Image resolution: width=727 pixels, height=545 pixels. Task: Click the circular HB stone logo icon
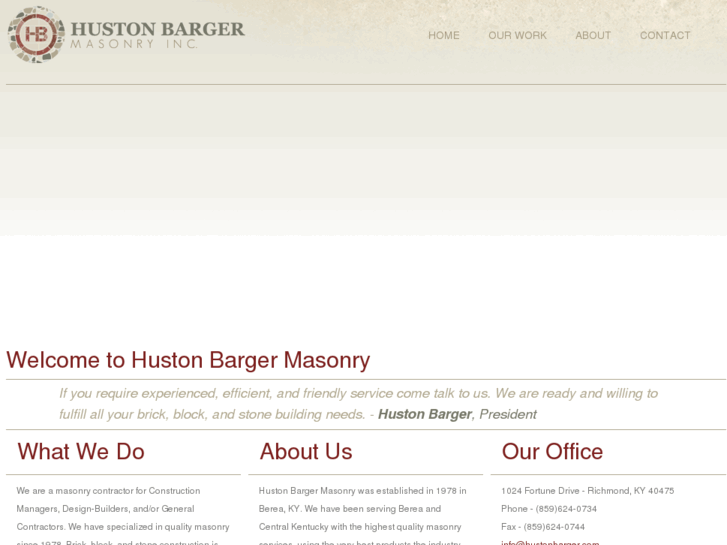[36, 35]
